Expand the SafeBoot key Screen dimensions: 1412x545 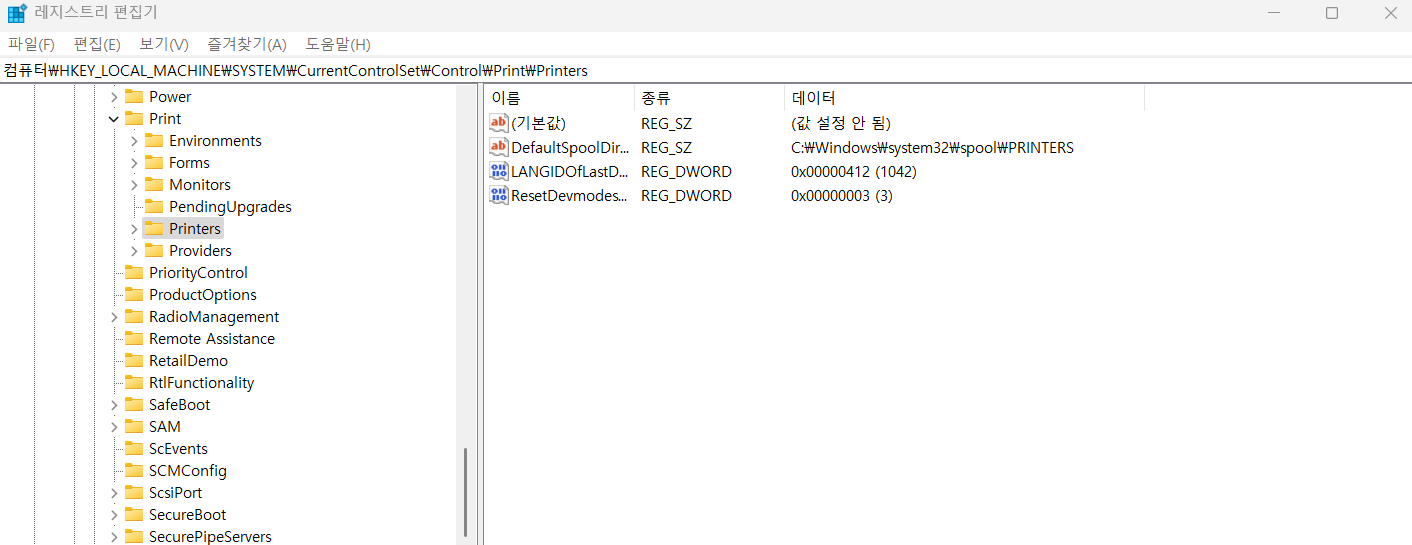pyautogui.click(x=114, y=405)
